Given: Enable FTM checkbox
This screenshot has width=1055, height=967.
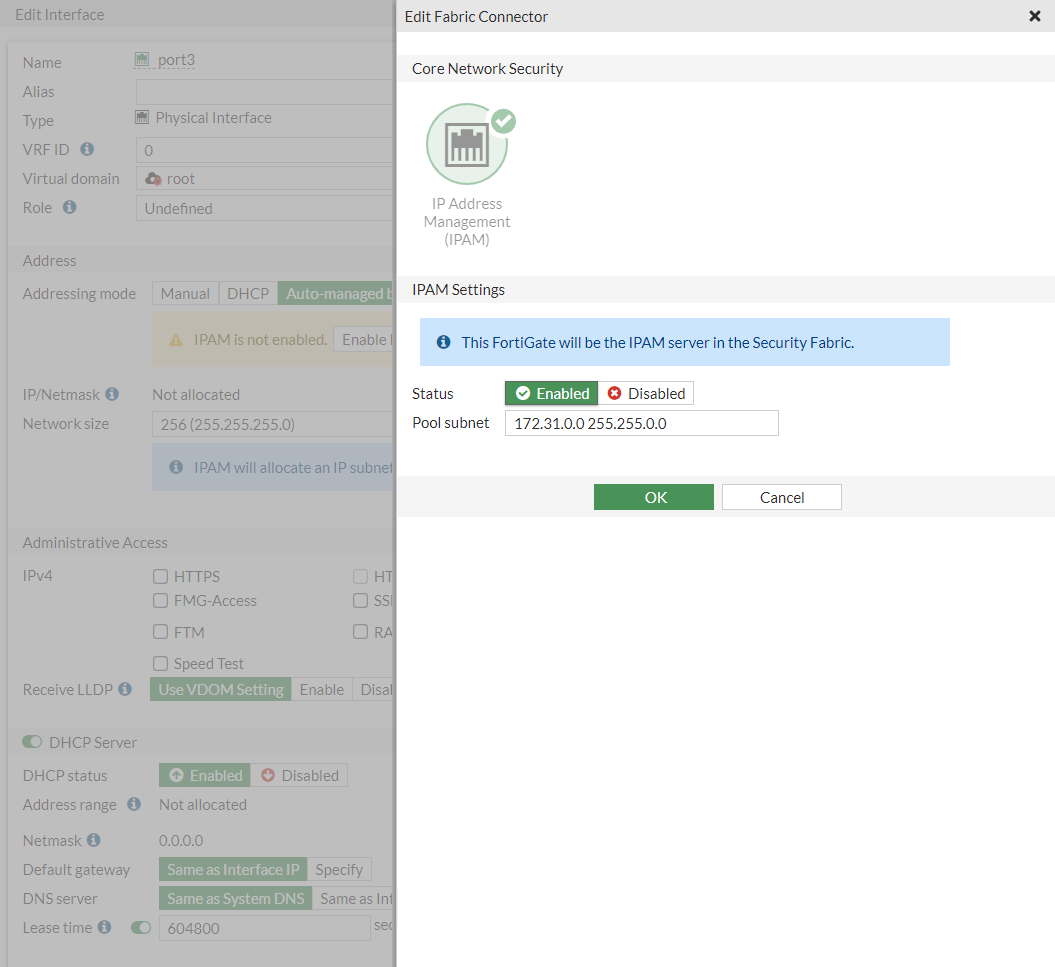Looking at the screenshot, I should [160, 632].
